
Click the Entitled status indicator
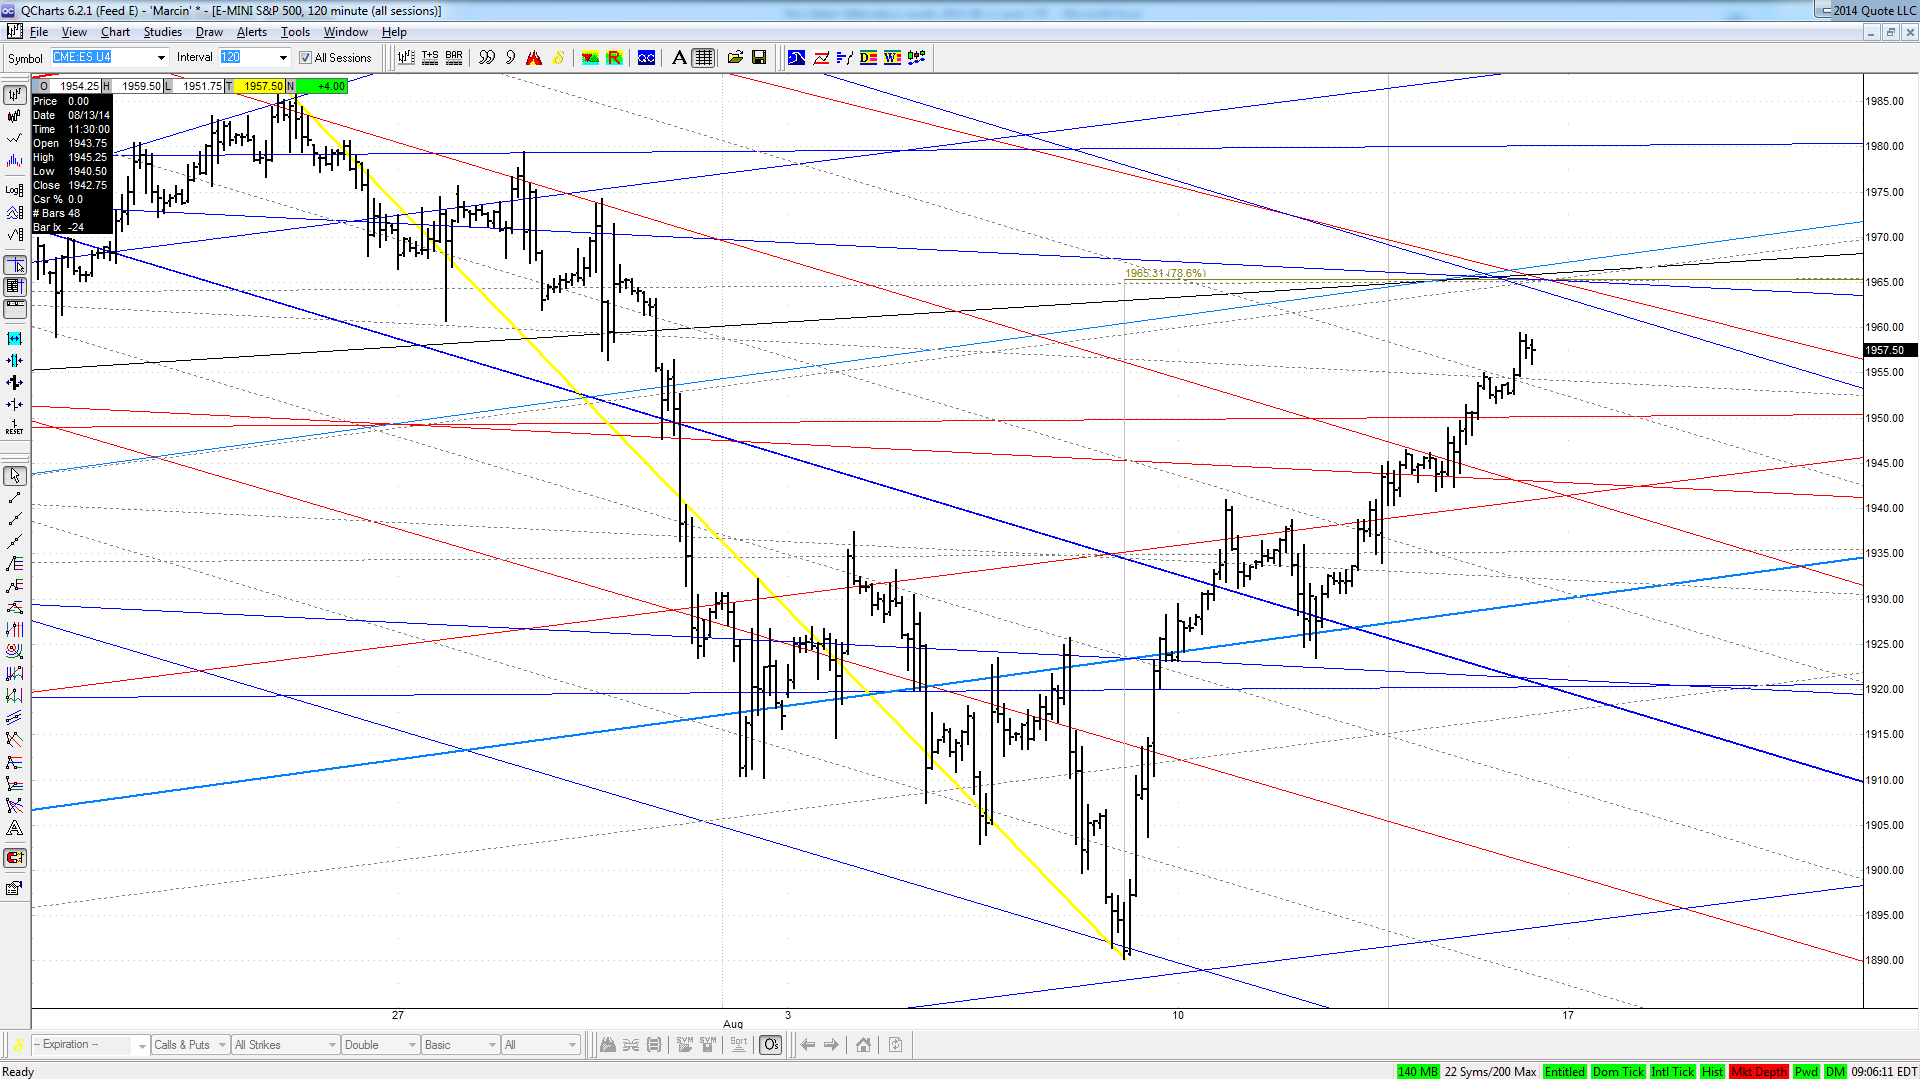click(1564, 1072)
